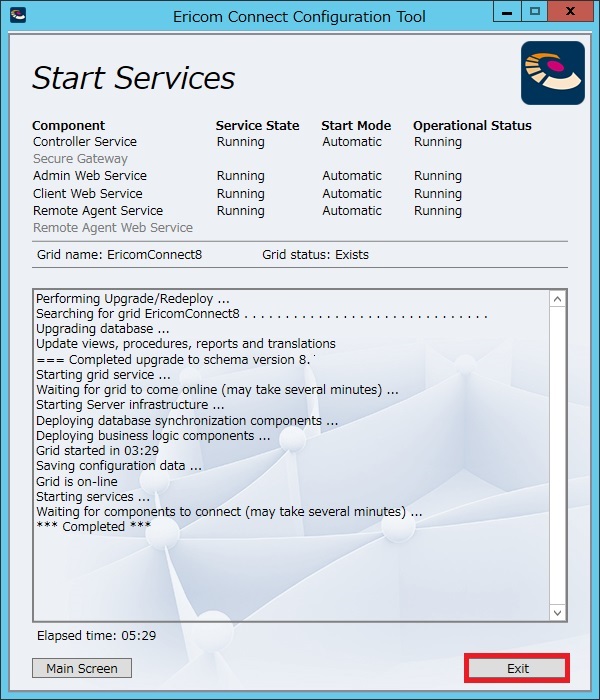
Task: Click the Client Web Service label
Action: coord(88,194)
